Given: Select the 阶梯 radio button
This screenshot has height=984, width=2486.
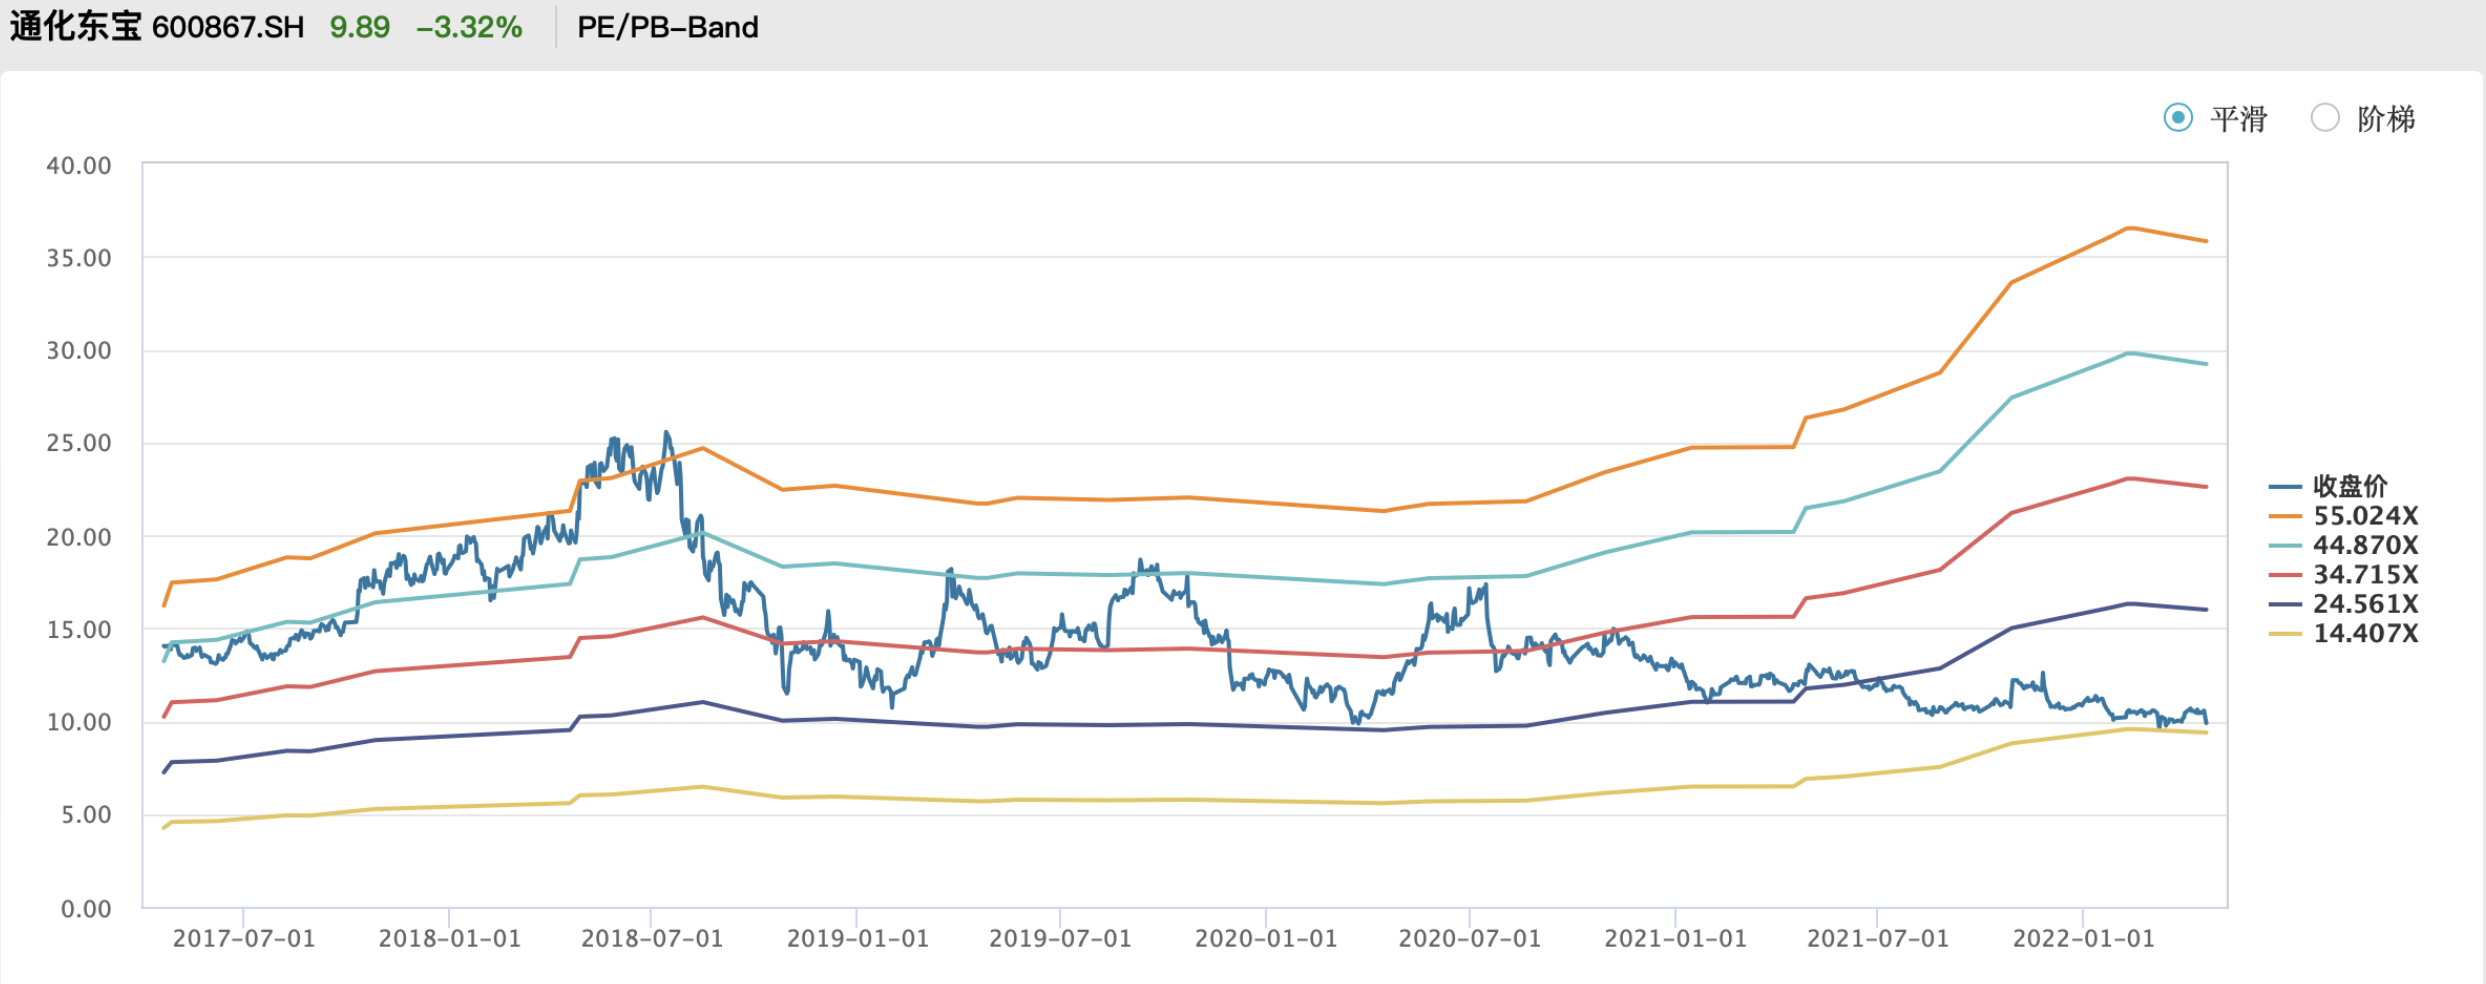Looking at the screenshot, I should coord(2325,118).
